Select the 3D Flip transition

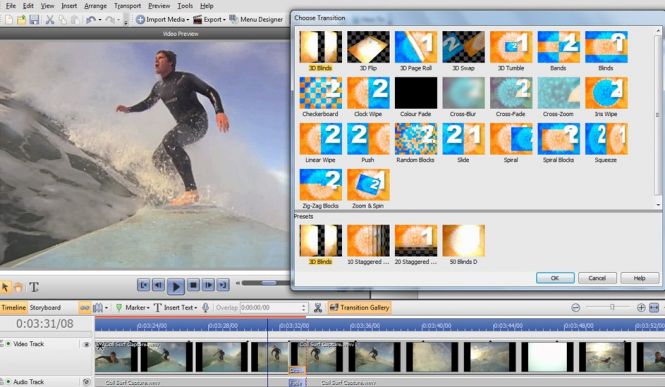[x=368, y=51]
